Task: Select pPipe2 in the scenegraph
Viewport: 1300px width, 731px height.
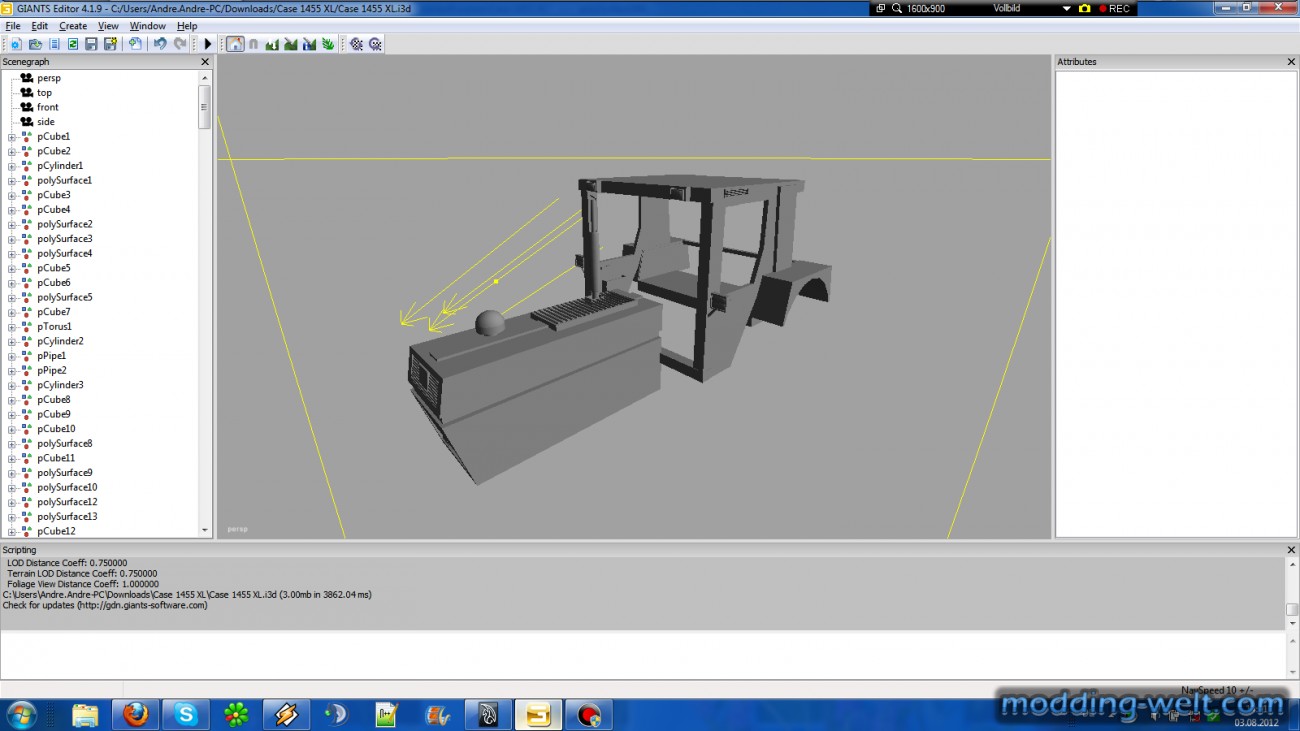Action: click(x=52, y=370)
